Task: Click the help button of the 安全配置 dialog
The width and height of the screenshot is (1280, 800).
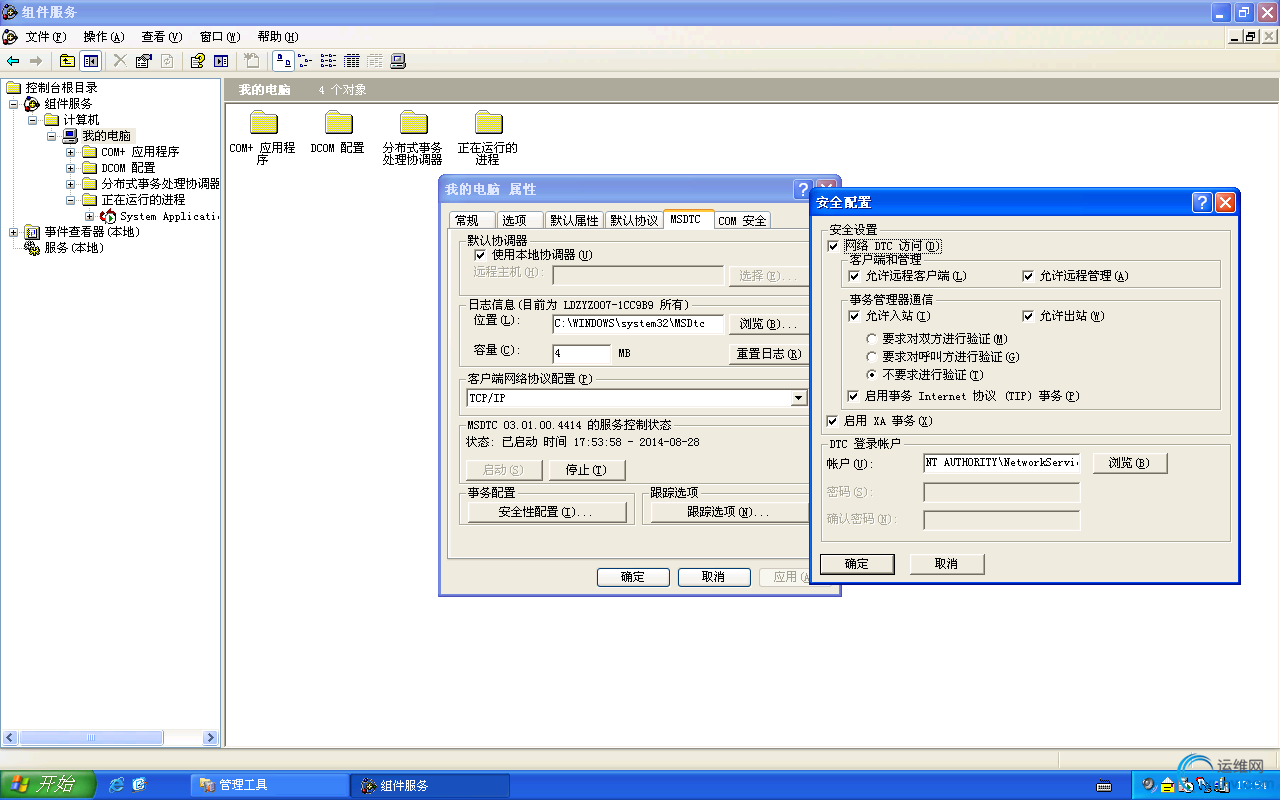Action: pyautogui.click(x=1203, y=202)
